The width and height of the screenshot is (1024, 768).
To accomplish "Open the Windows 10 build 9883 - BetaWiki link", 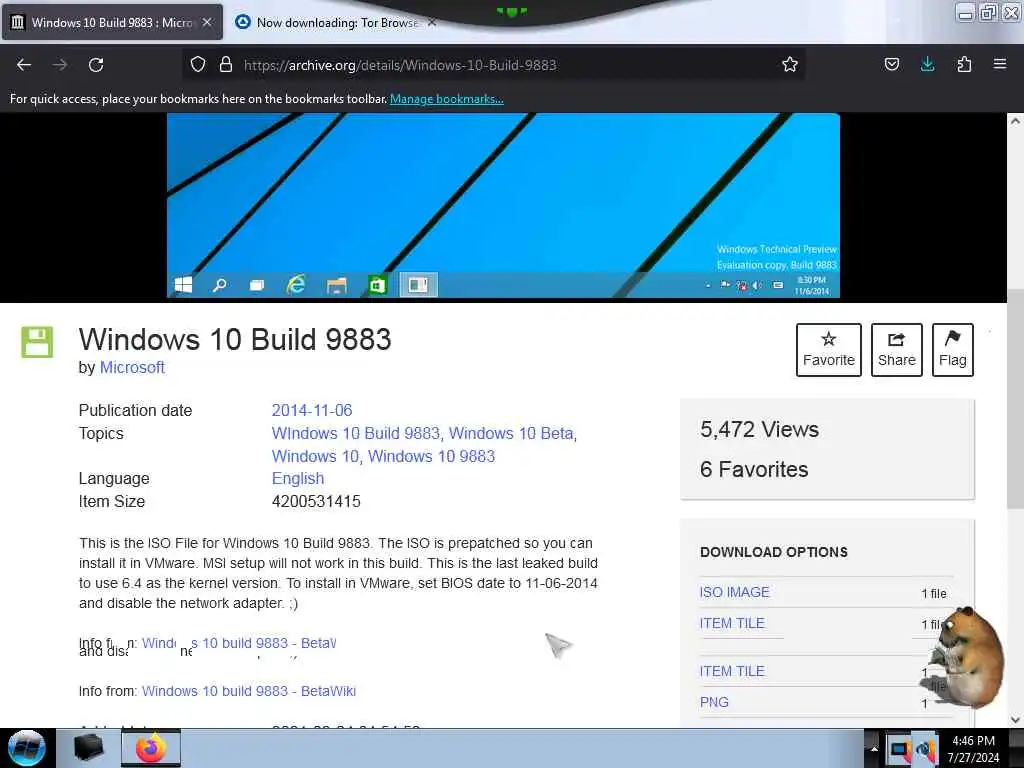I will point(249,691).
